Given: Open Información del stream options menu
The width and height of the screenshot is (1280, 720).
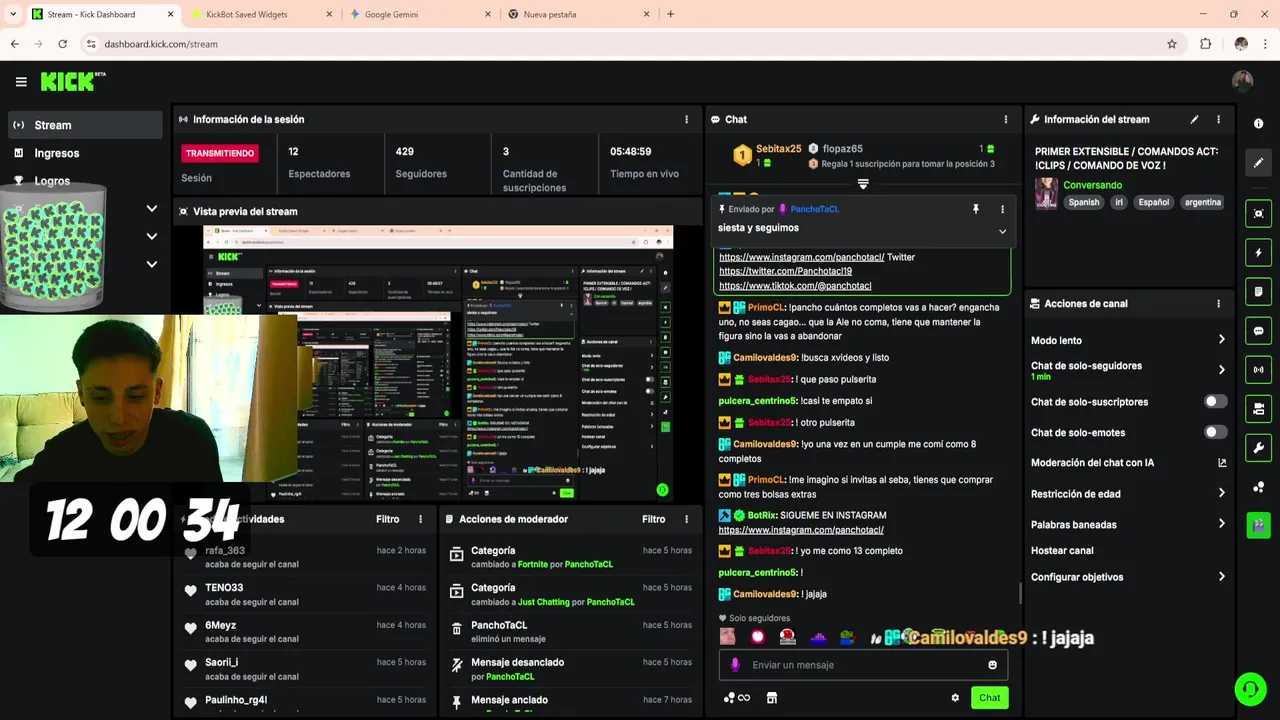Looking at the screenshot, I should coord(1218,119).
